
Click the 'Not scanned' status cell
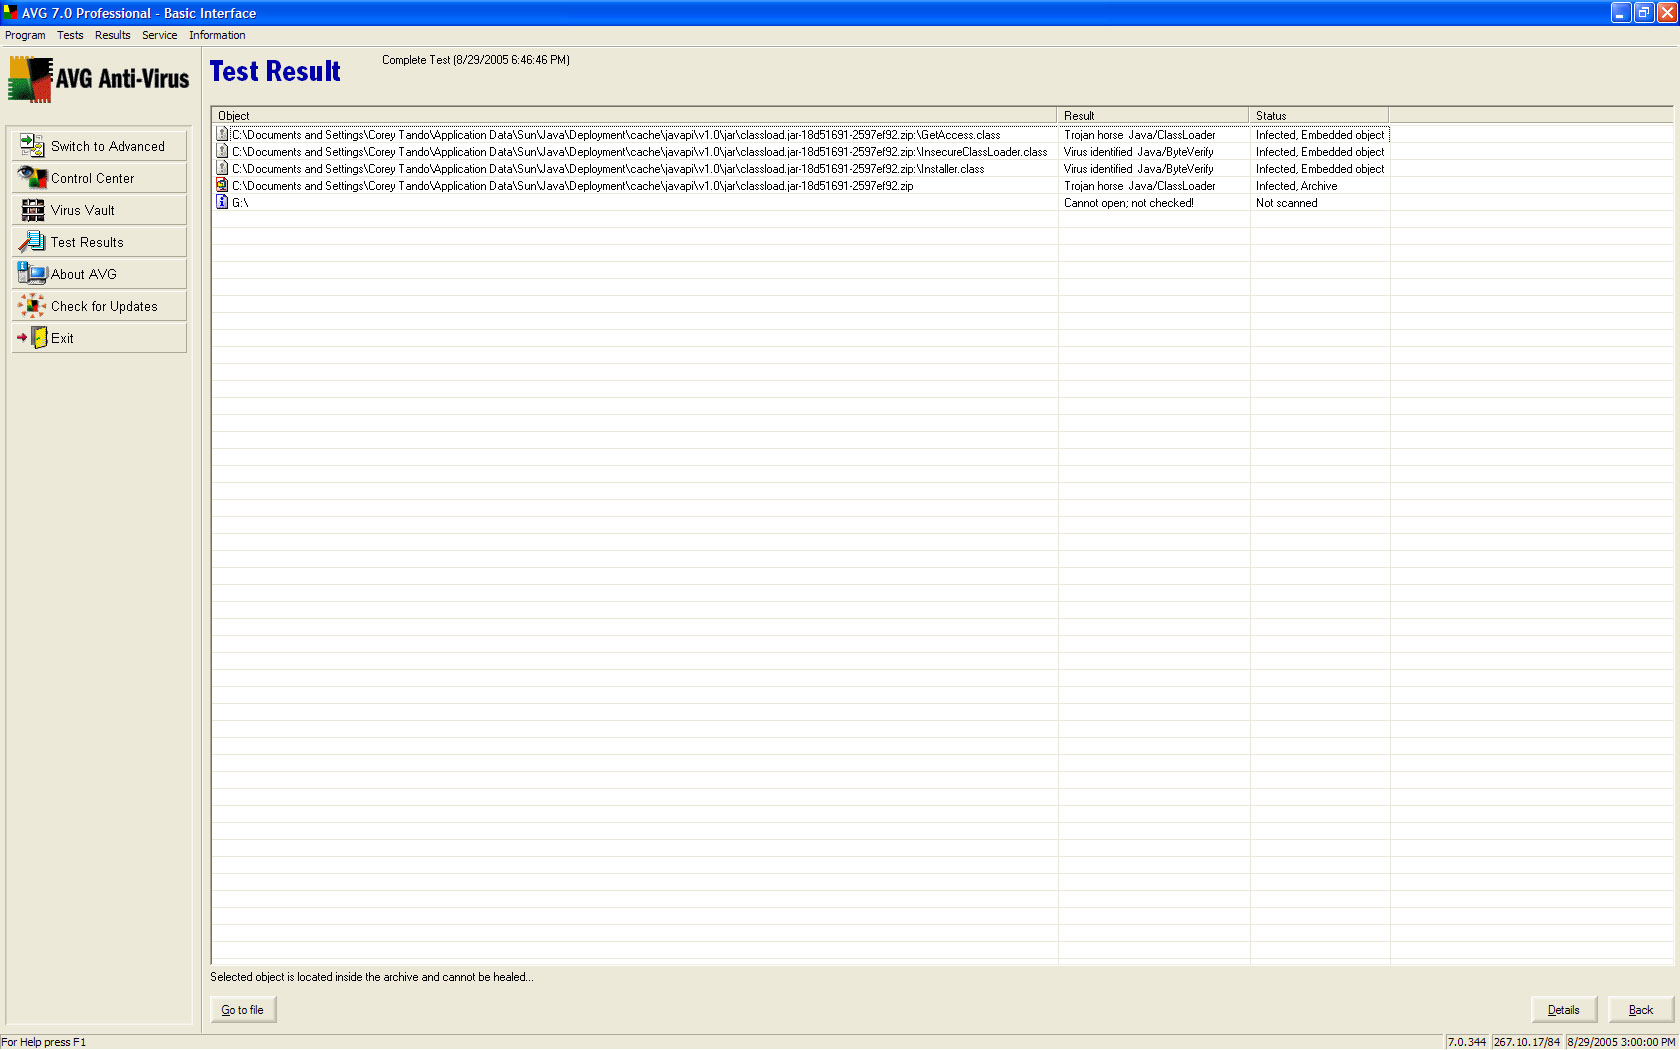click(1287, 203)
